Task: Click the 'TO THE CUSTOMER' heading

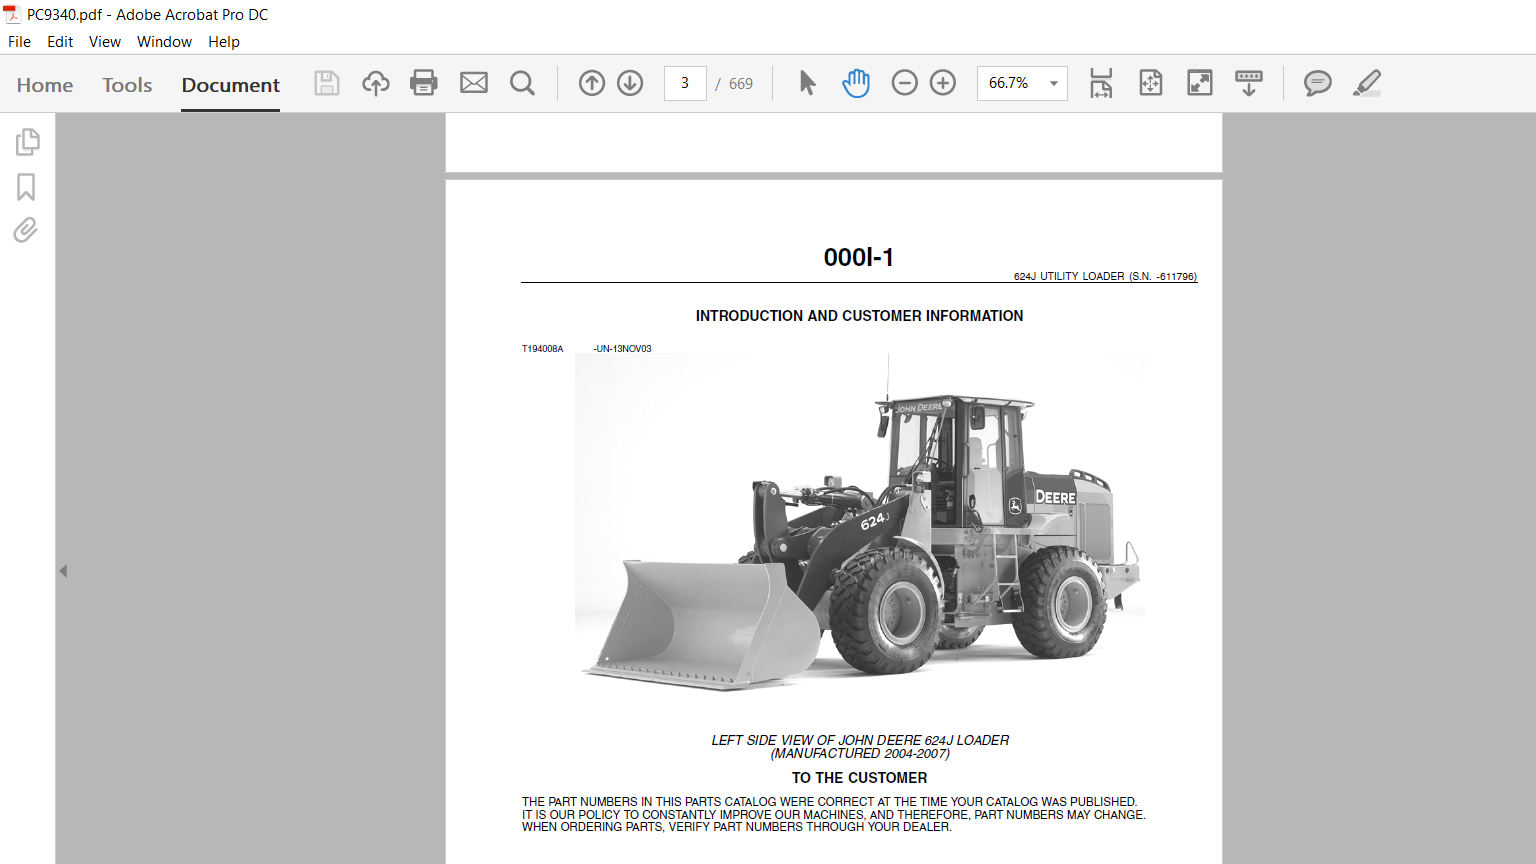Action: (860, 778)
